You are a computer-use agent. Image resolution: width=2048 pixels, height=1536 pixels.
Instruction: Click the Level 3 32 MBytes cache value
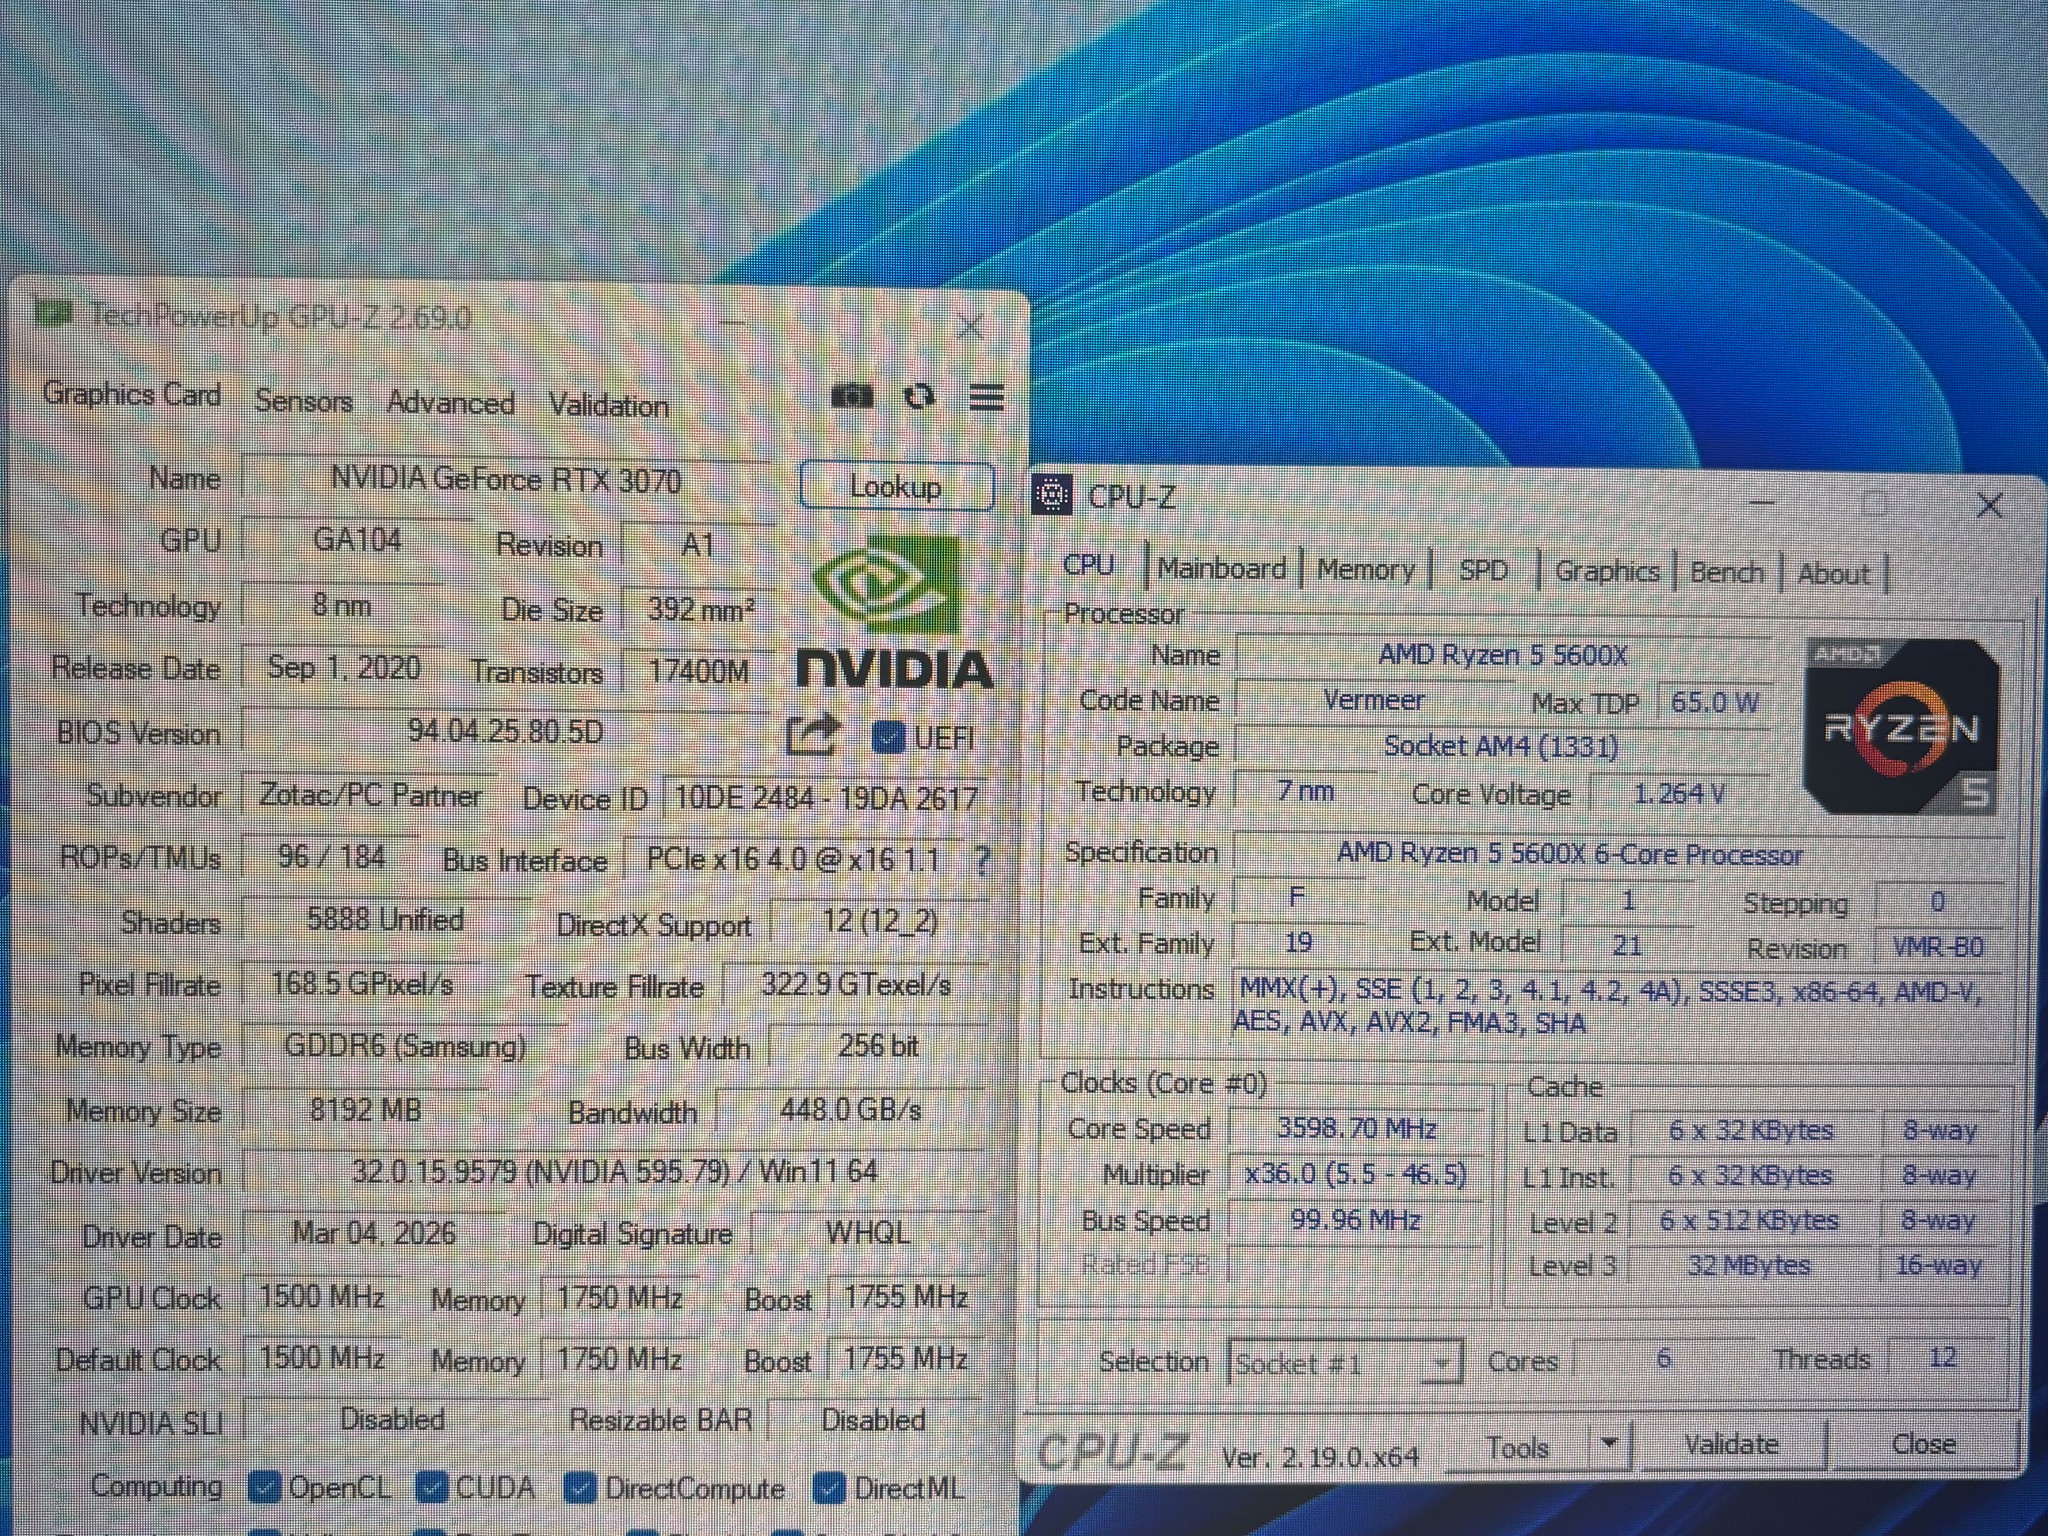[1749, 1266]
